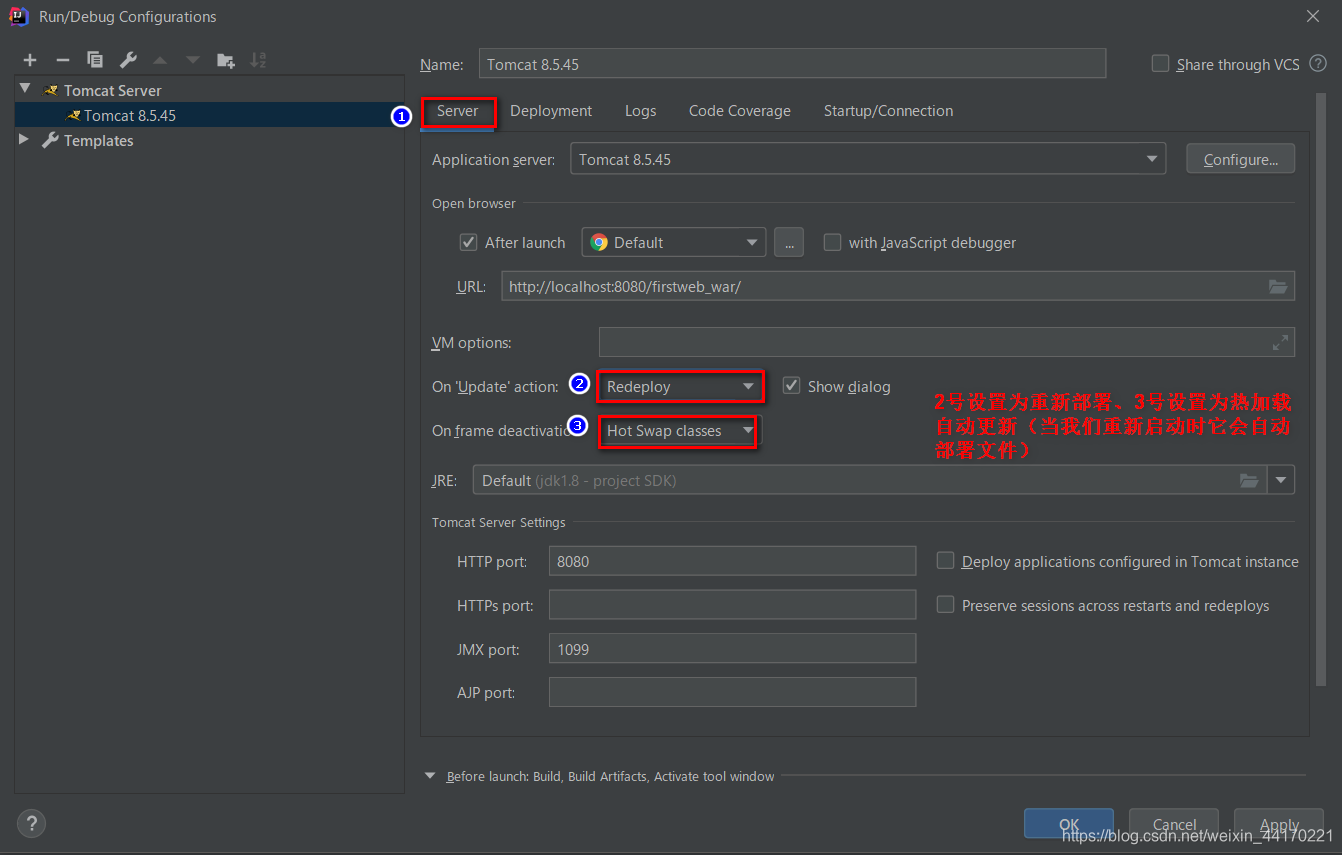Focus the JMX port field
Image resolution: width=1342 pixels, height=855 pixels.
click(x=733, y=649)
